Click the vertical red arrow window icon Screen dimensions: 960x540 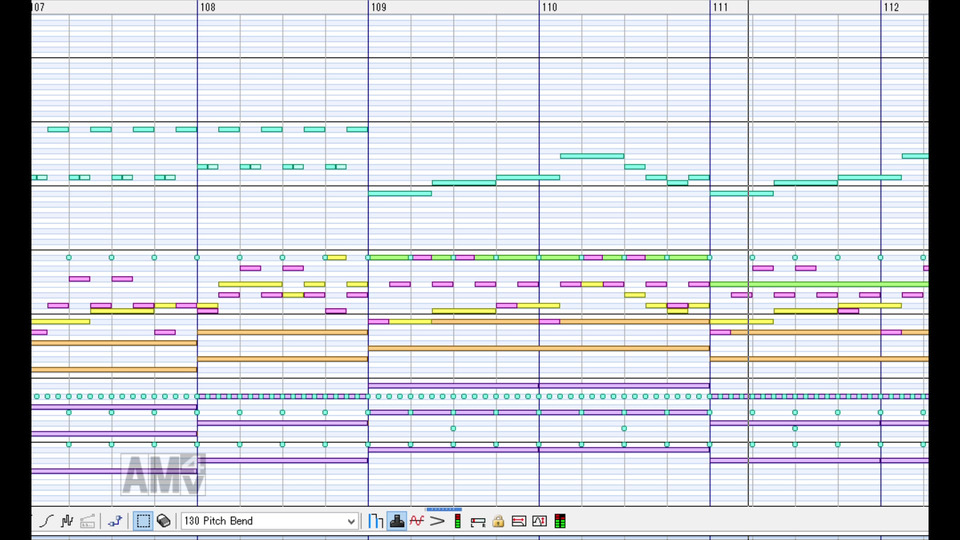coord(539,521)
